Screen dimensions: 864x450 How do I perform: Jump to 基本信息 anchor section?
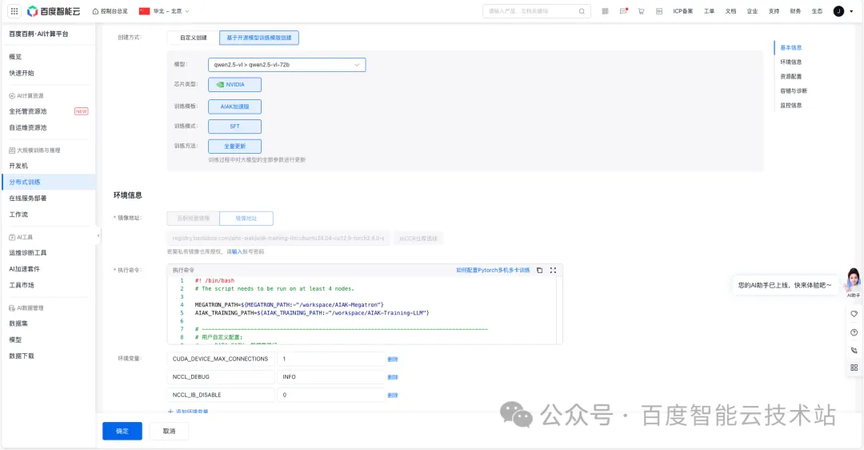point(791,48)
